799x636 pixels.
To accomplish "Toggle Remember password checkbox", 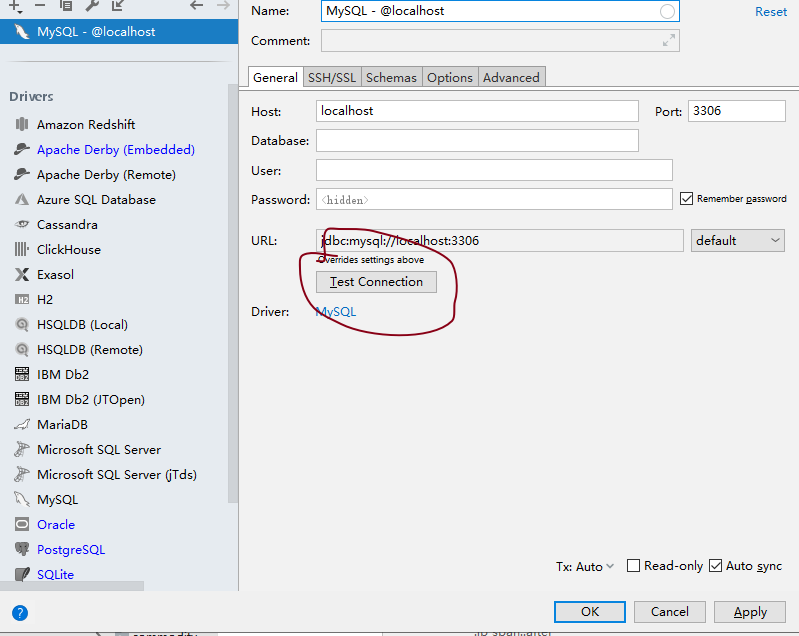I will 686,199.
